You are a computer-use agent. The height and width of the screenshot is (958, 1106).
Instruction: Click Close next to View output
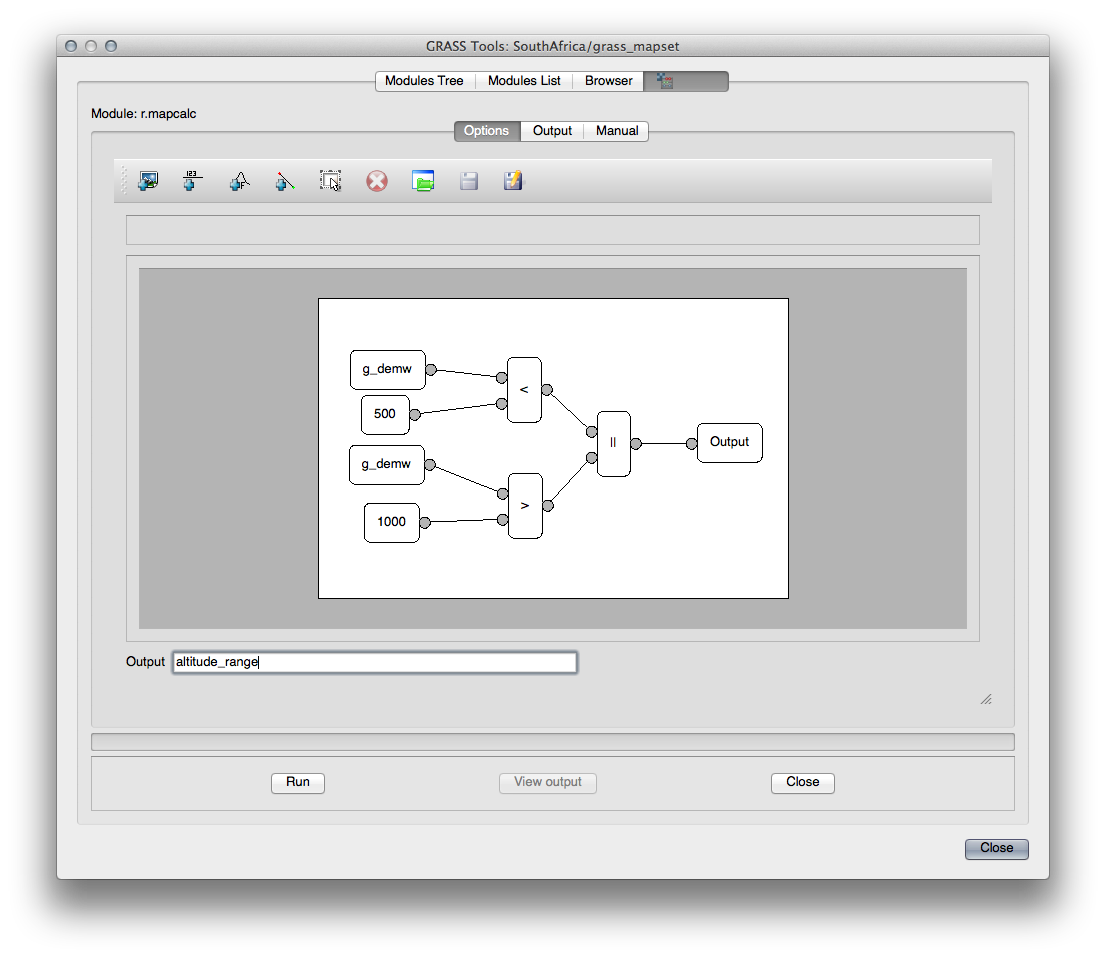[802, 782]
